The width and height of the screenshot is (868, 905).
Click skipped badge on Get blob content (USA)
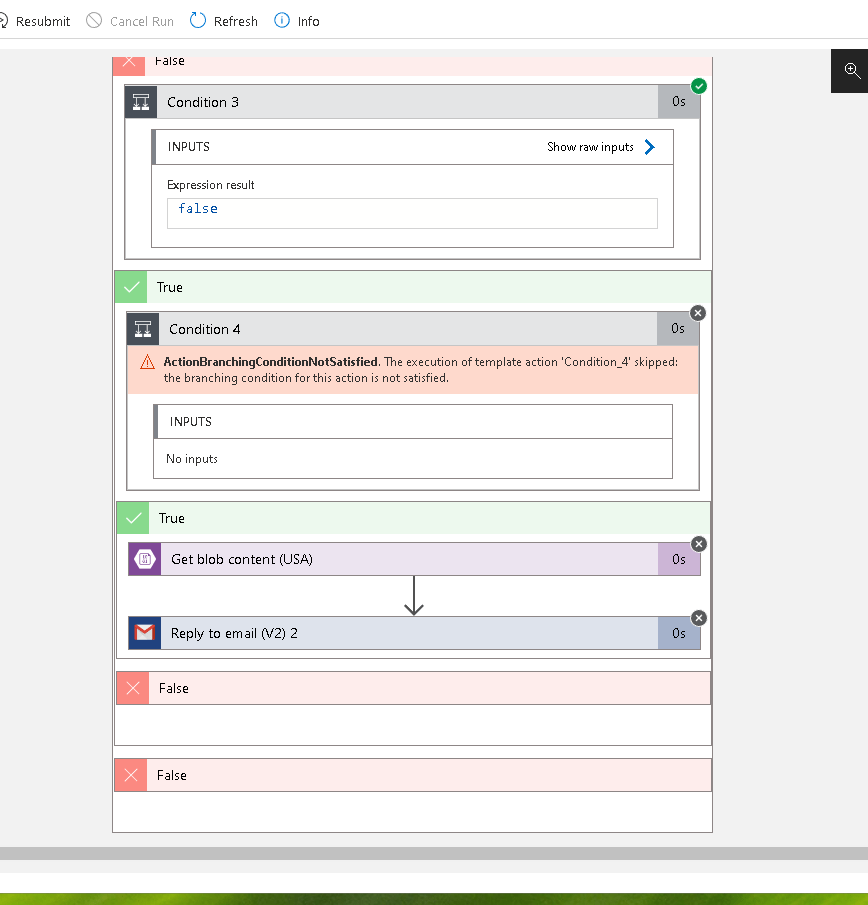(x=698, y=544)
